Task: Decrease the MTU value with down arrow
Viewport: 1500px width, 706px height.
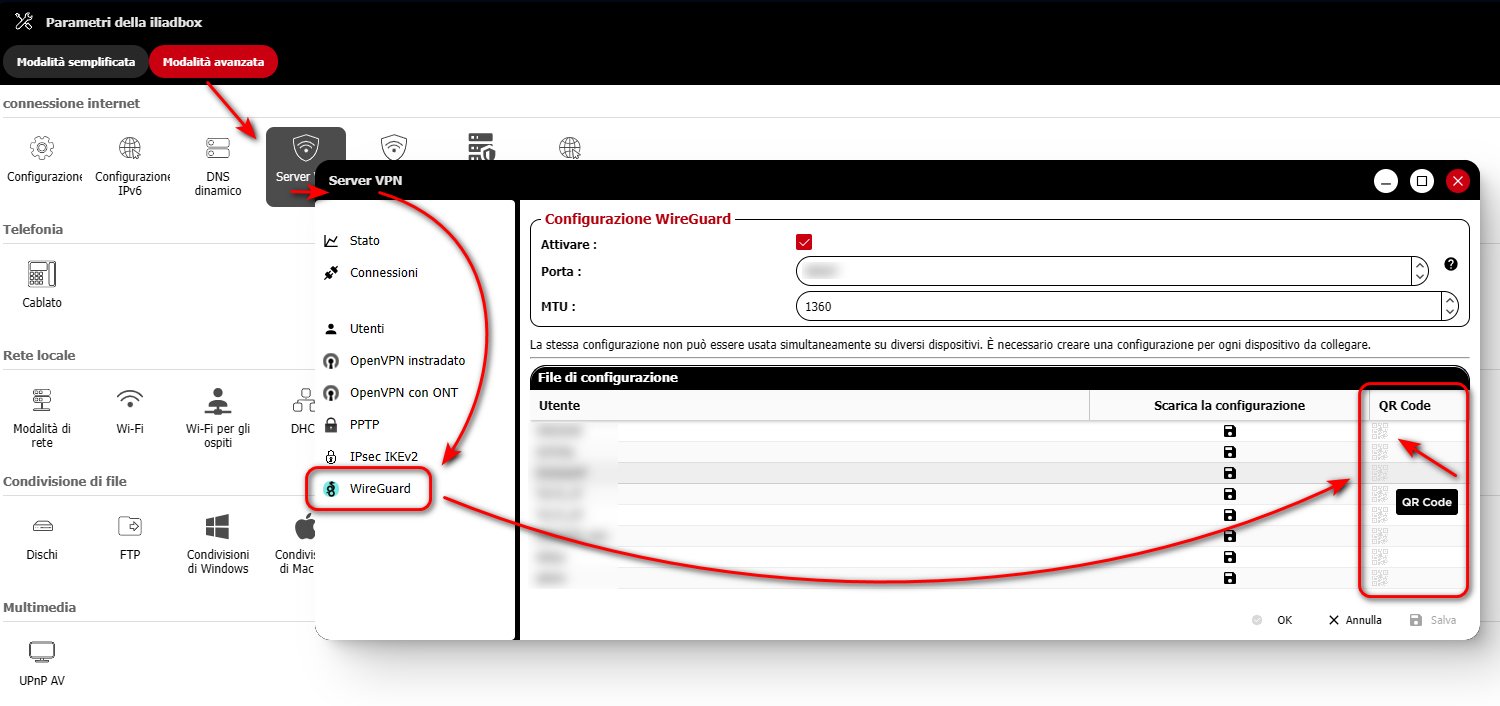Action: point(1449,313)
